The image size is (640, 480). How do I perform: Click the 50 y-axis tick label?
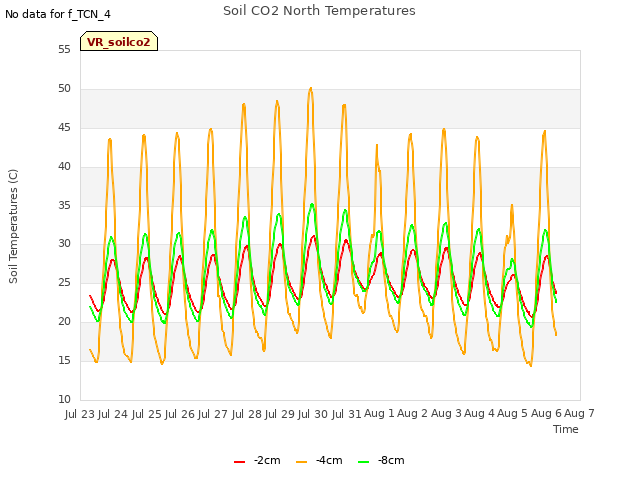64,89
